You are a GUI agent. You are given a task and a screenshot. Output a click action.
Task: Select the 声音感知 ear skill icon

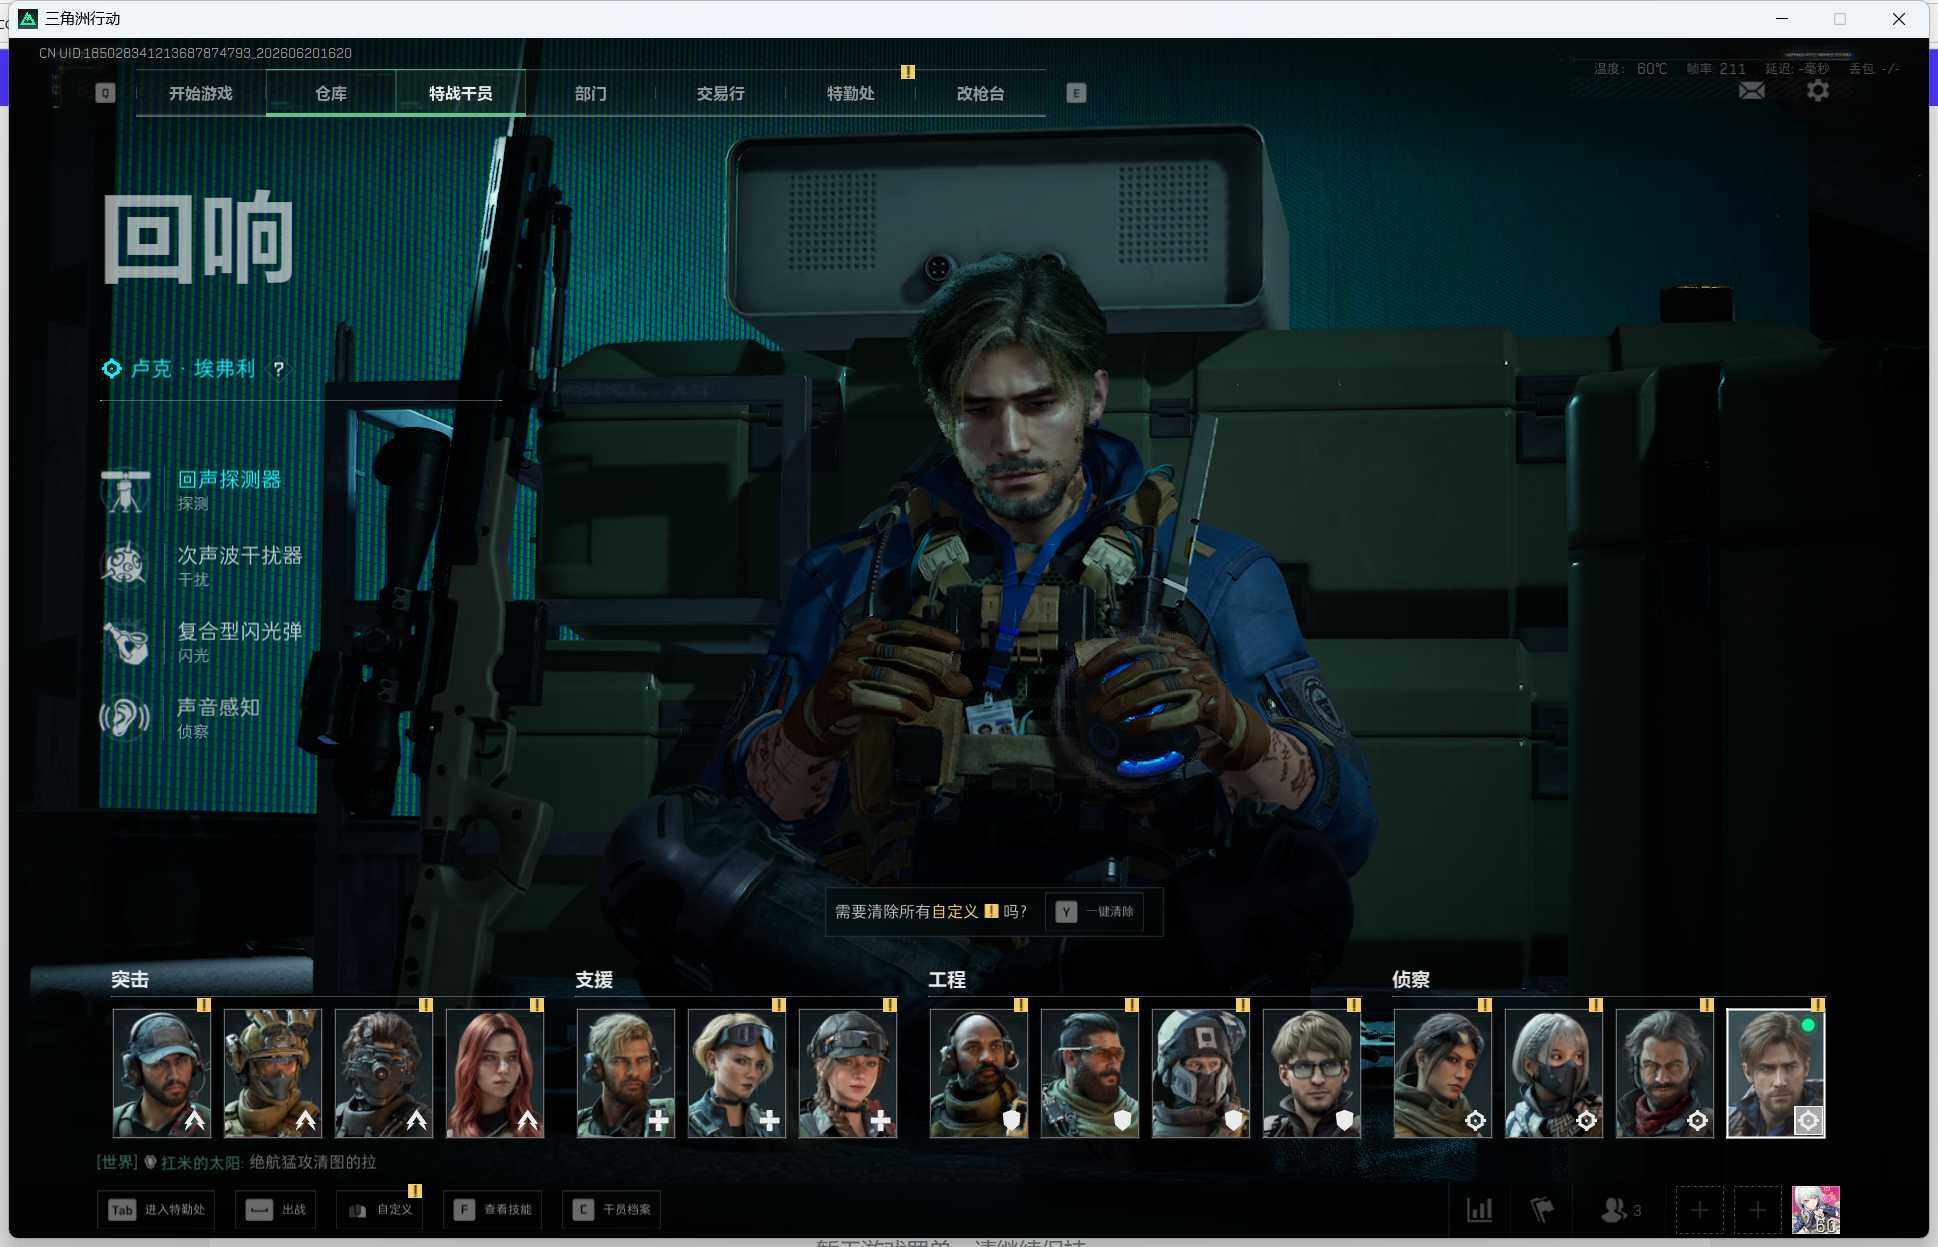click(125, 717)
